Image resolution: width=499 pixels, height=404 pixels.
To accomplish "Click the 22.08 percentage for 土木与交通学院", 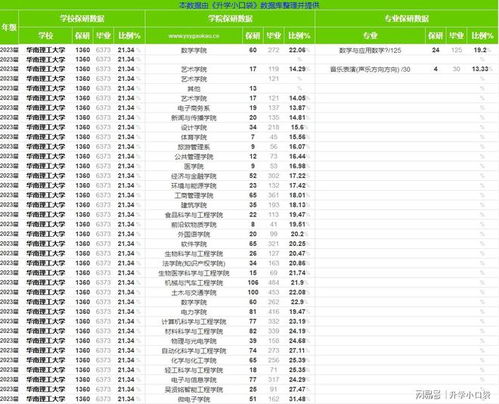I will pos(297,292).
